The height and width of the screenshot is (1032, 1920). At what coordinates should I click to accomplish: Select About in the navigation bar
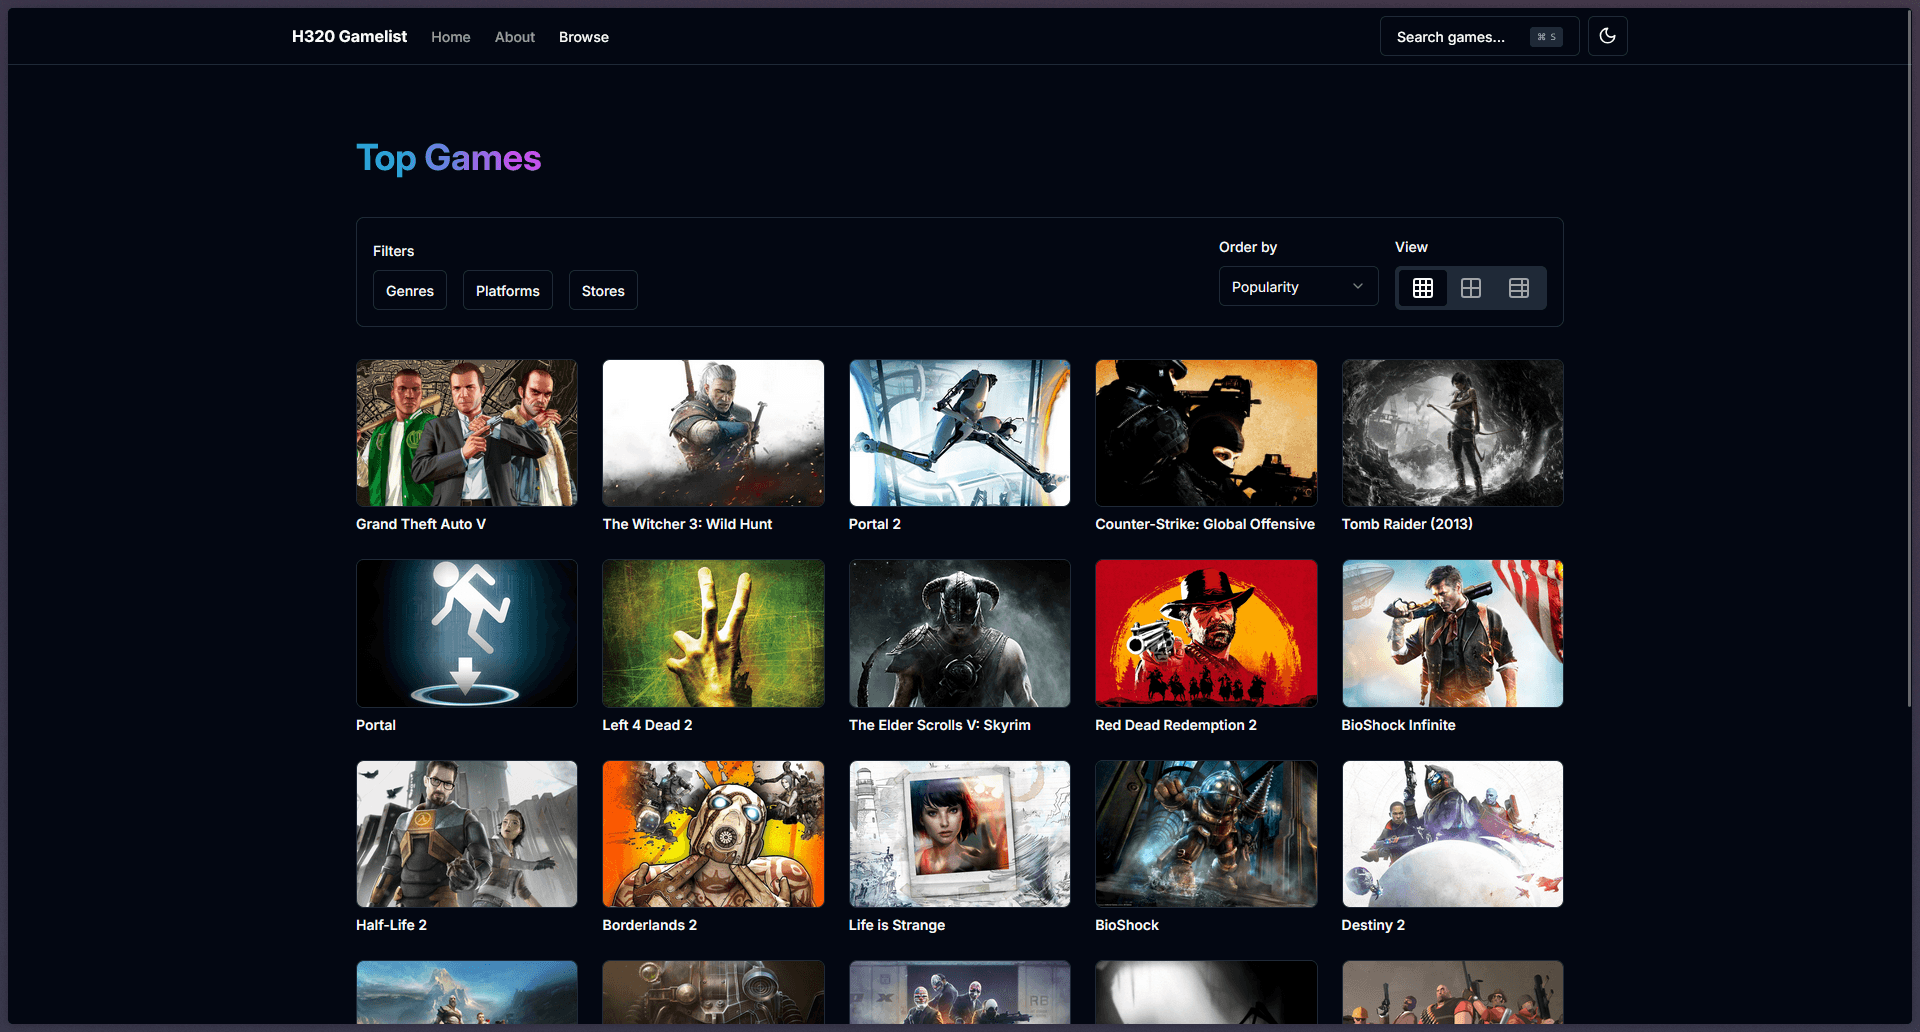(x=514, y=37)
